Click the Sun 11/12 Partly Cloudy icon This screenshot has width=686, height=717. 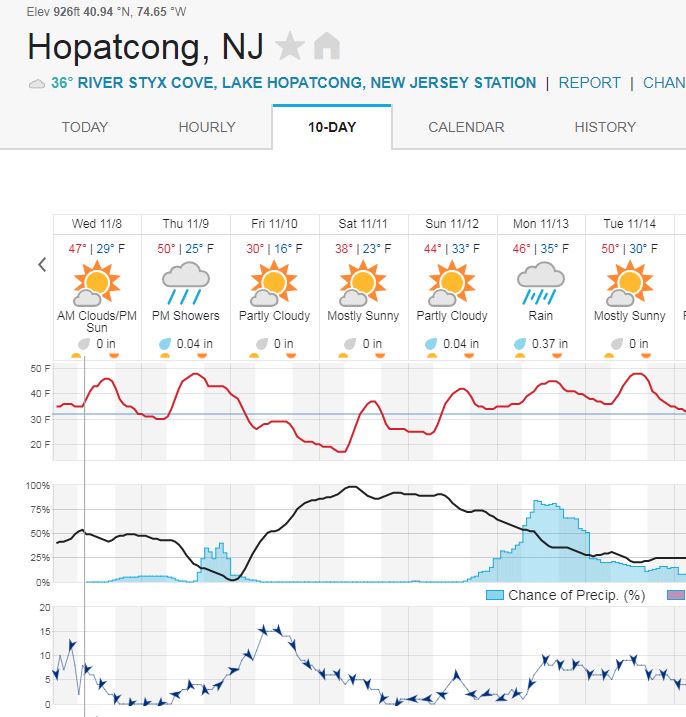[452, 283]
